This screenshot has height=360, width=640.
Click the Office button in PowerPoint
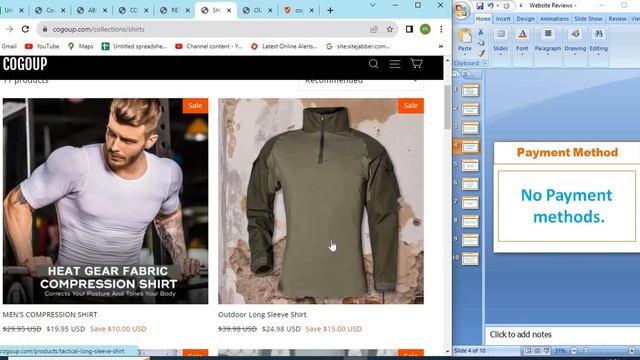[462, 10]
